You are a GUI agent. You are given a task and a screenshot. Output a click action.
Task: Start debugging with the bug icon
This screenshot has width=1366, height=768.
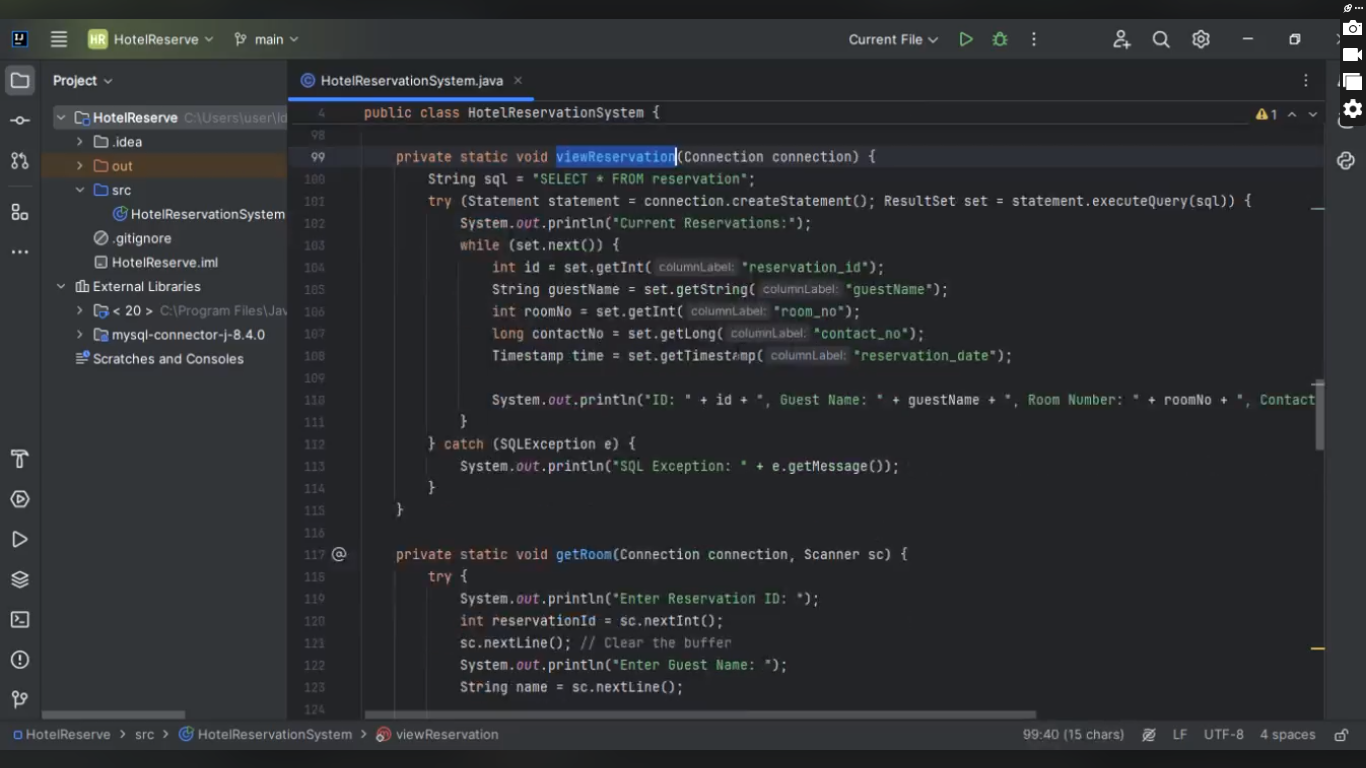tap(1000, 39)
